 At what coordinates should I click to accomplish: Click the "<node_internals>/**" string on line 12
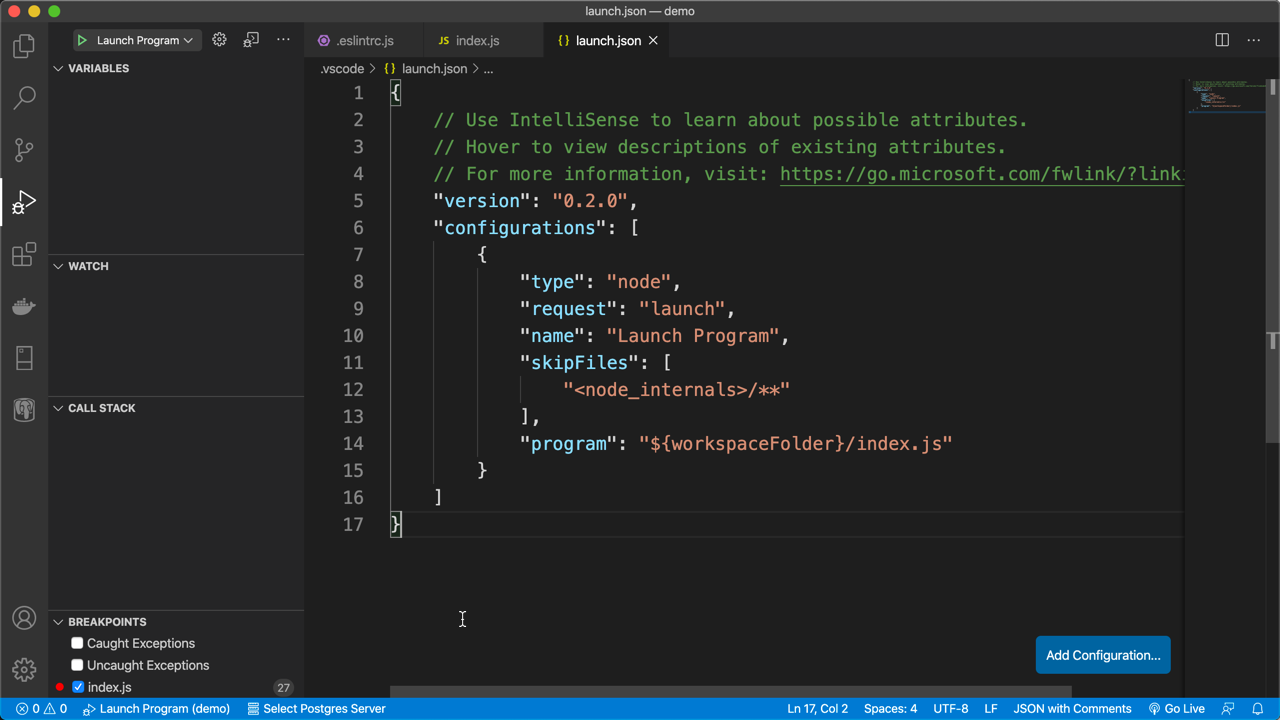(676, 390)
